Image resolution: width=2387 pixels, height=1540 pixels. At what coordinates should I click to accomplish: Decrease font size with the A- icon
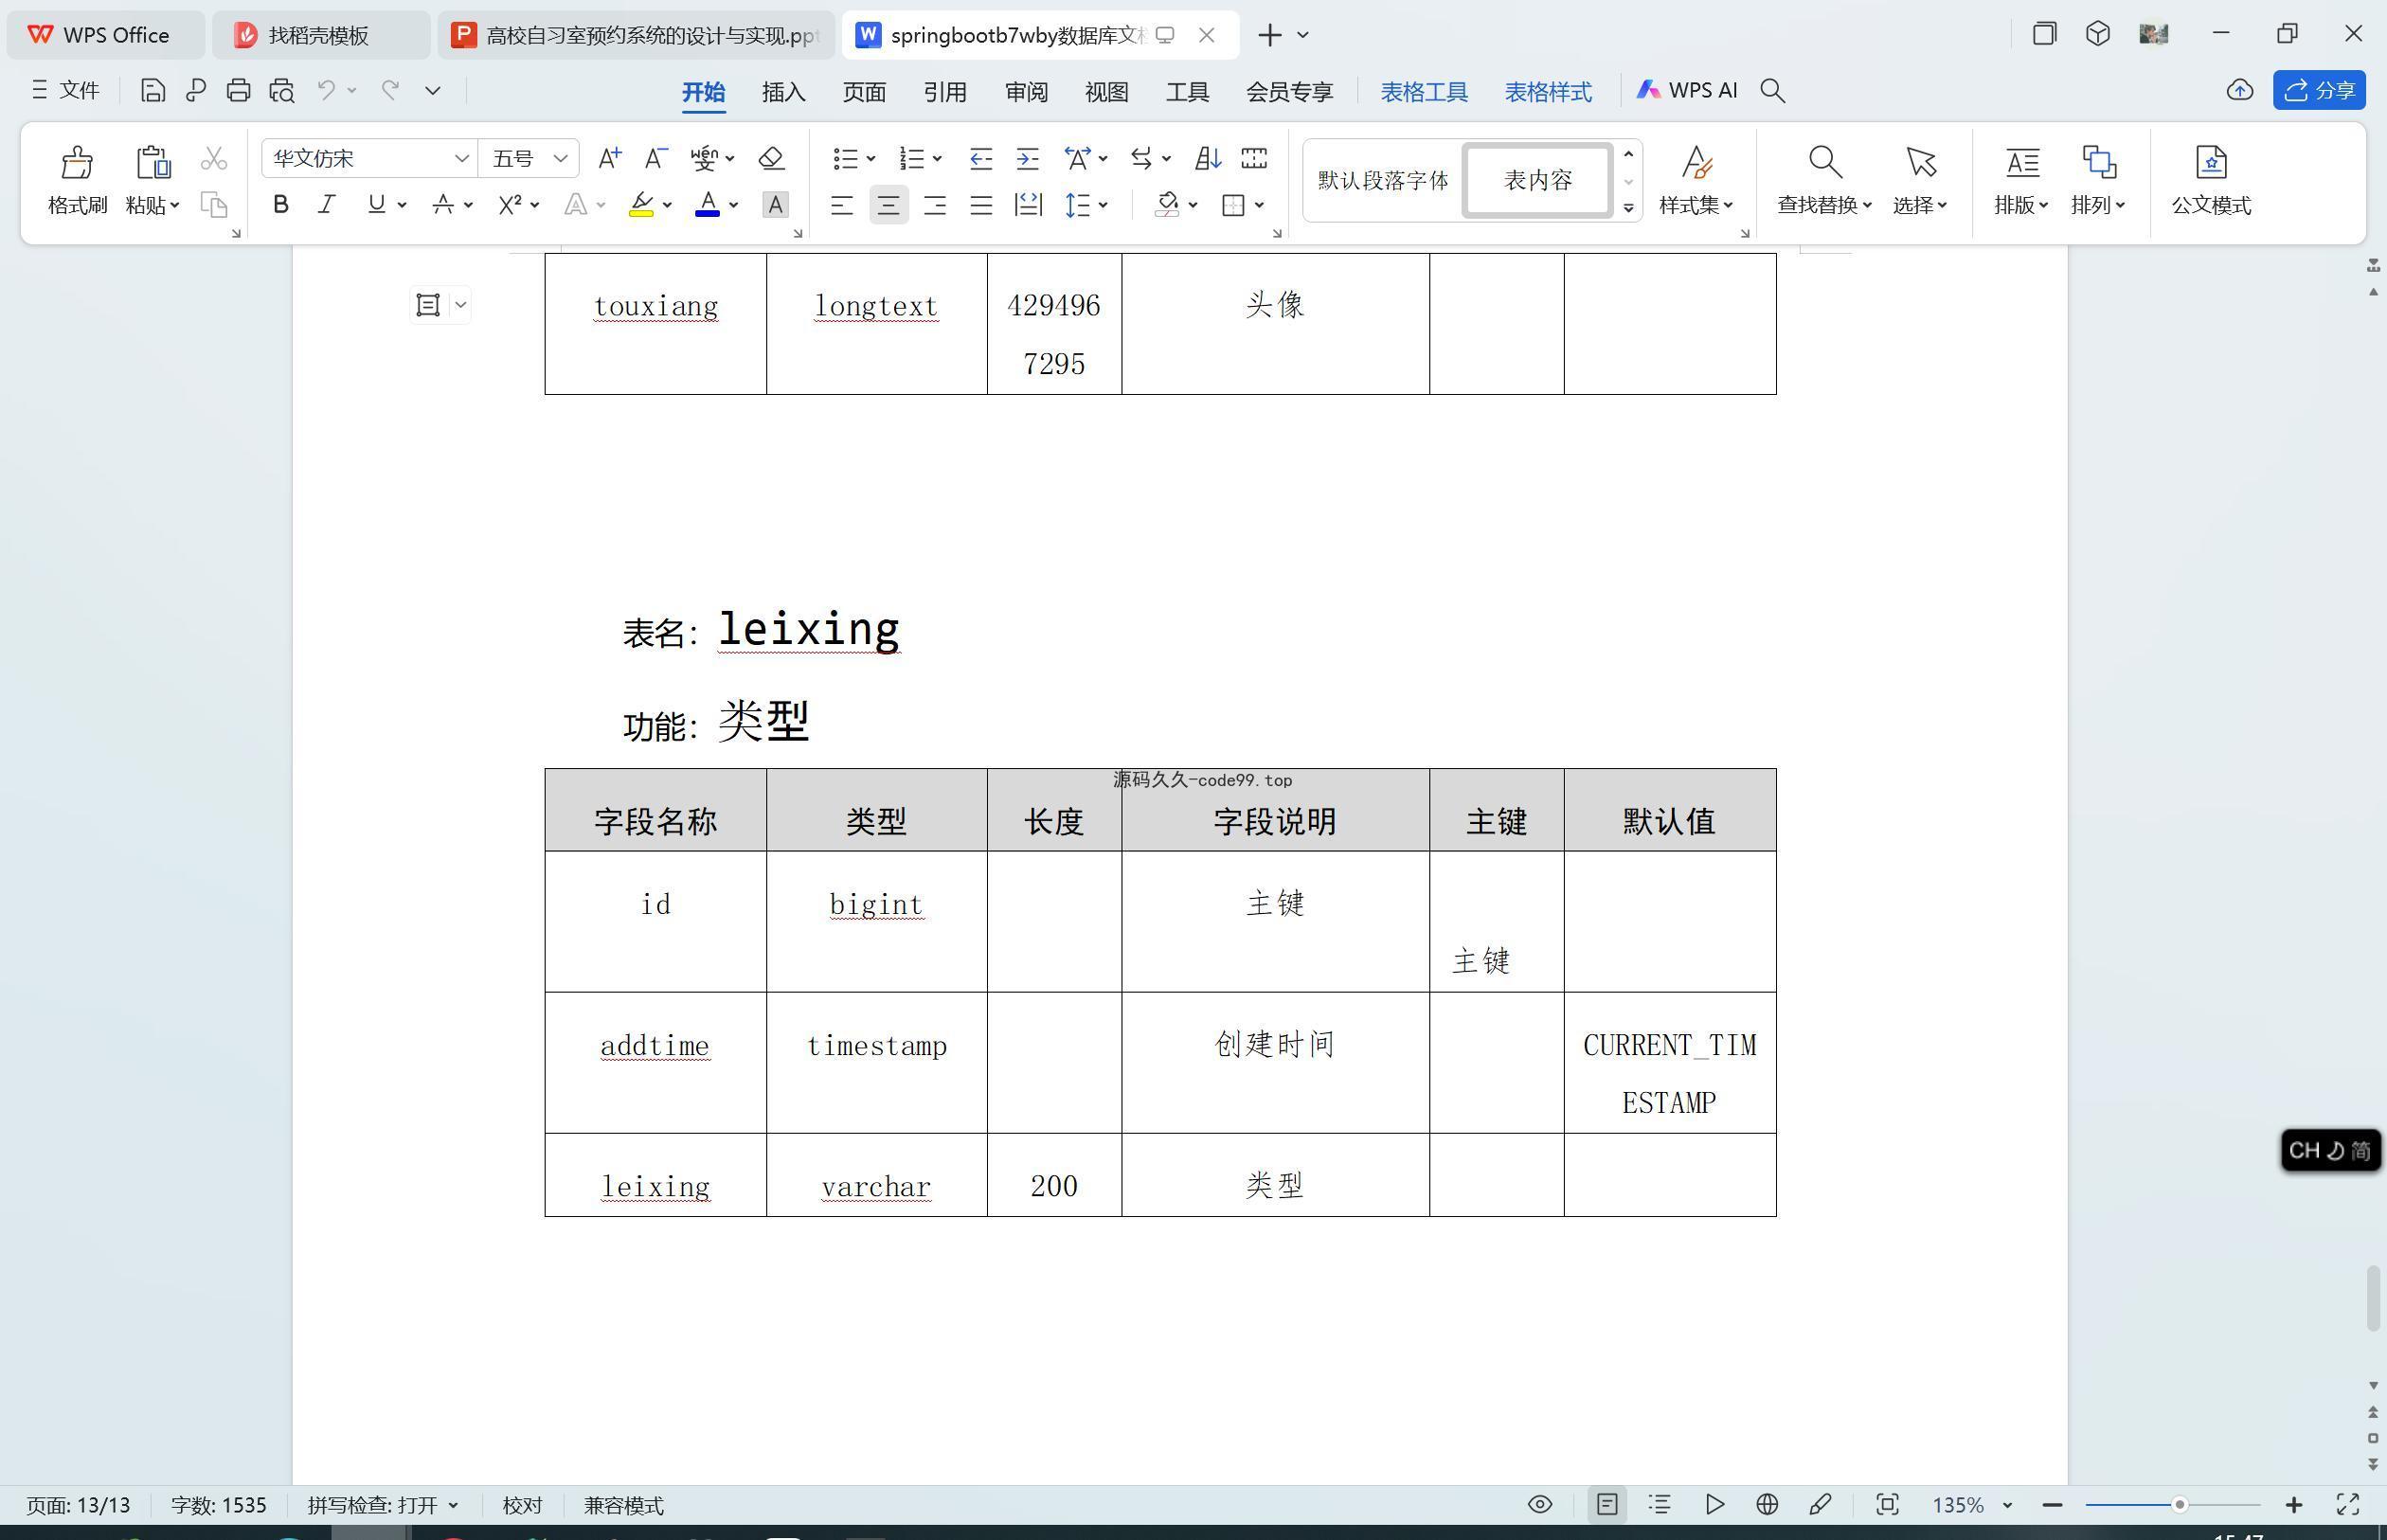pos(656,158)
